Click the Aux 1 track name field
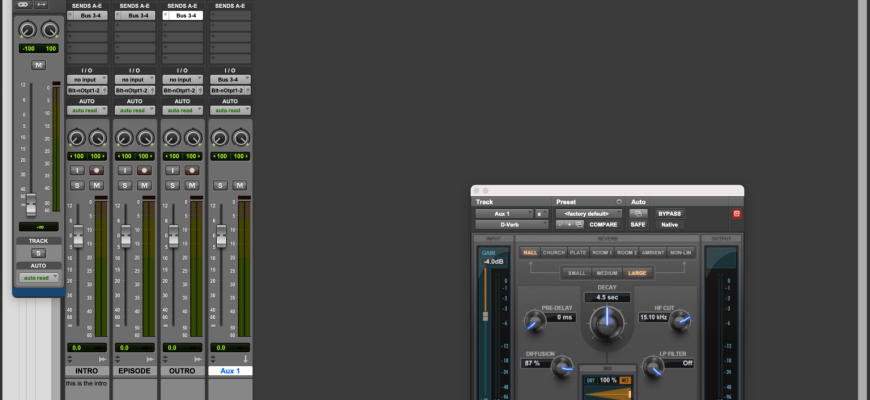 230,370
